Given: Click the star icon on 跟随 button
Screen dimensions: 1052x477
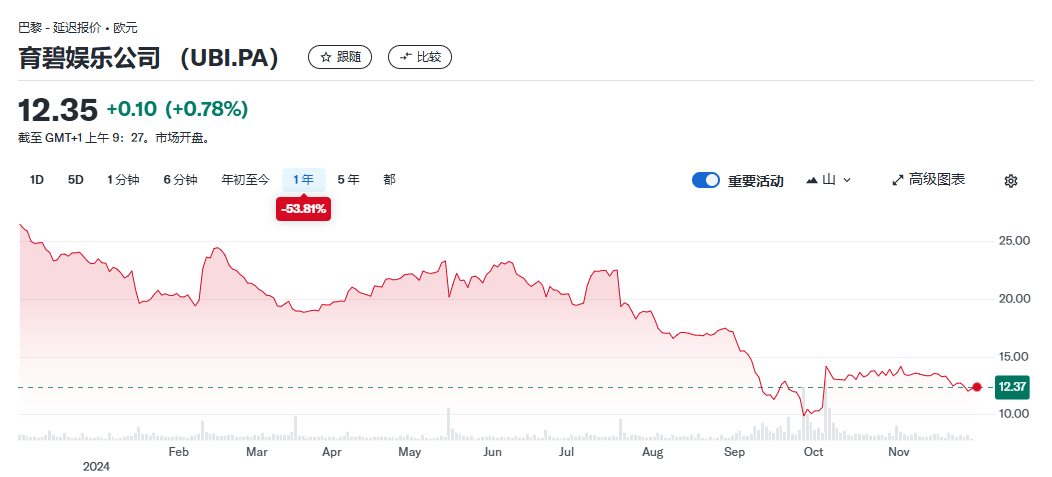Looking at the screenshot, I should 325,58.
